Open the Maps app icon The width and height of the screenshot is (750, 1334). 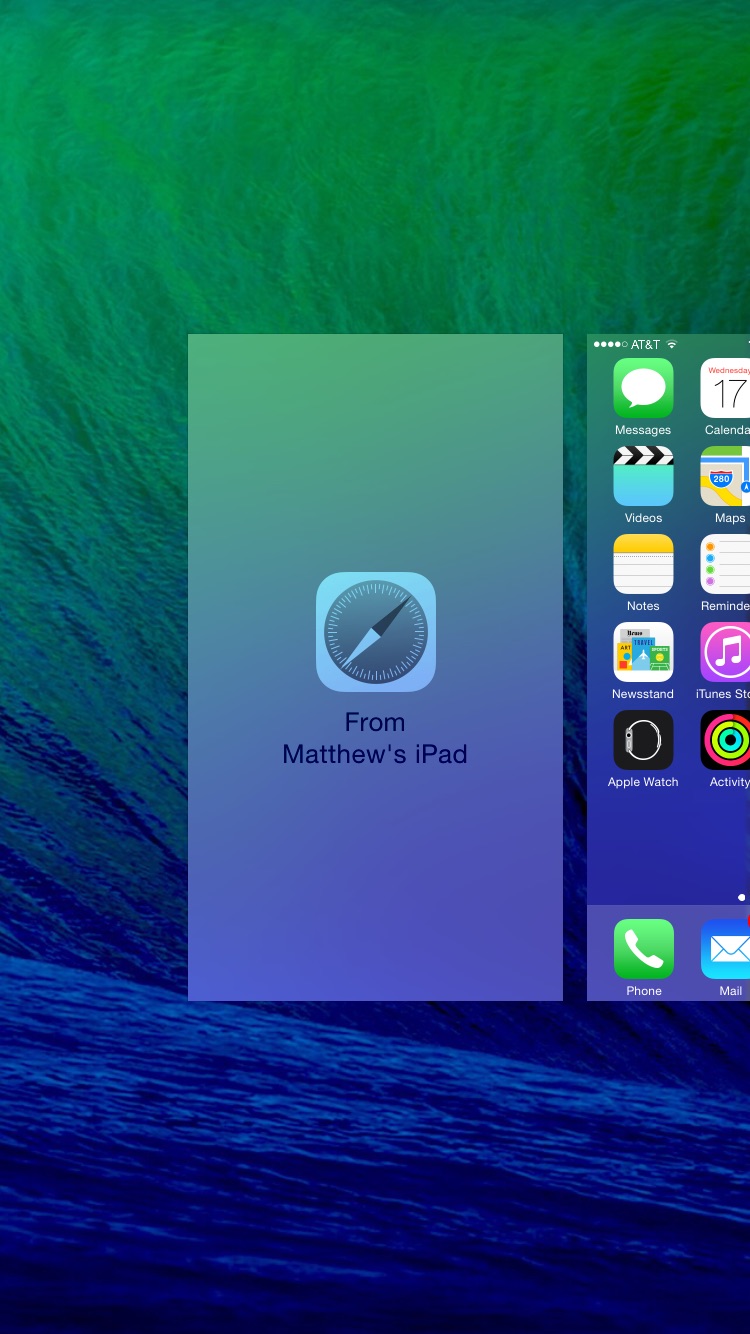(726, 476)
